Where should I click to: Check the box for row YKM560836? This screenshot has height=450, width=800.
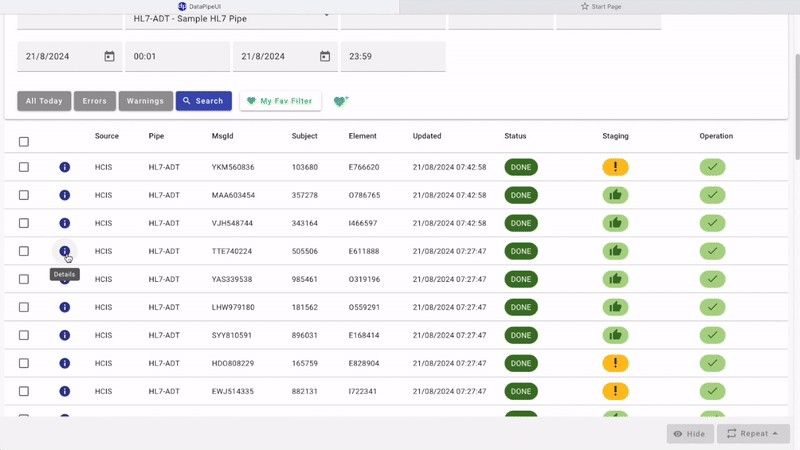click(x=24, y=167)
